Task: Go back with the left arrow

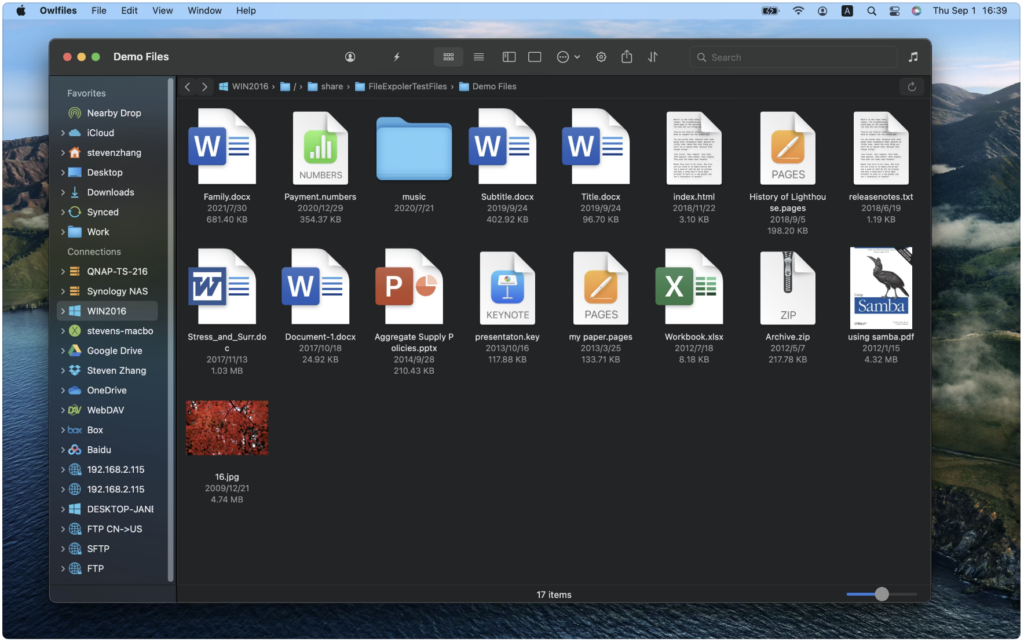Action: pos(187,86)
